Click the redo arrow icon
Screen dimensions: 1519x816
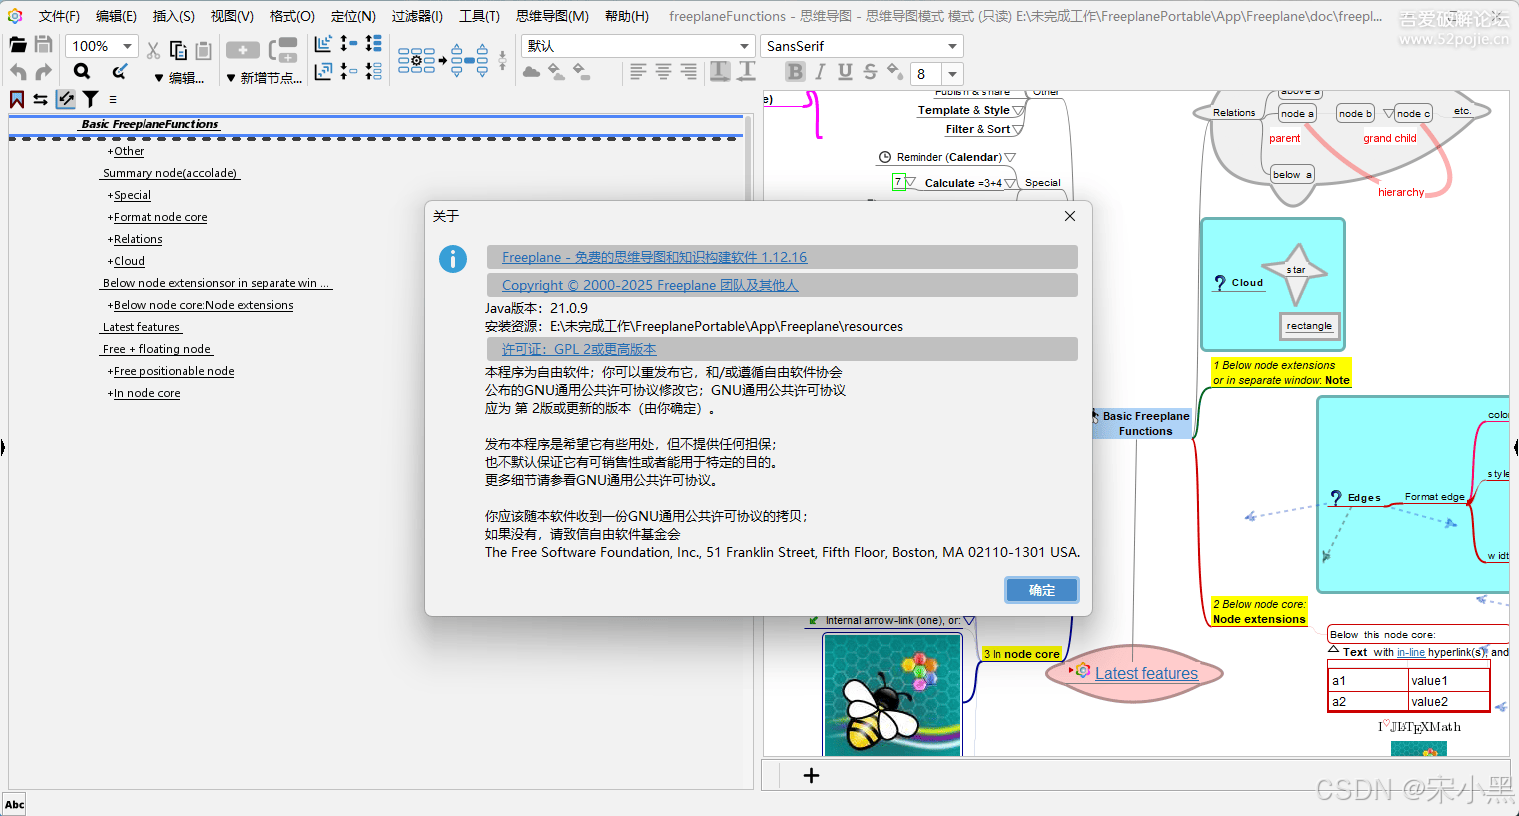point(43,72)
